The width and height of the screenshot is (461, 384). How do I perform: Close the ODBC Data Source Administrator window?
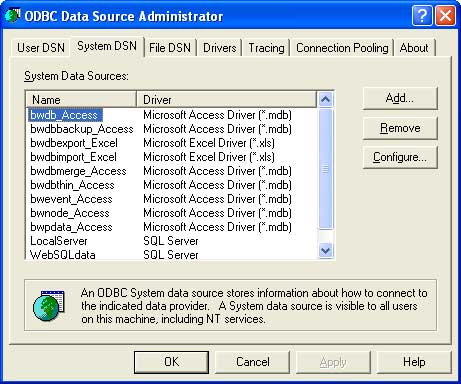pyautogui.click(x=446, y=15)
